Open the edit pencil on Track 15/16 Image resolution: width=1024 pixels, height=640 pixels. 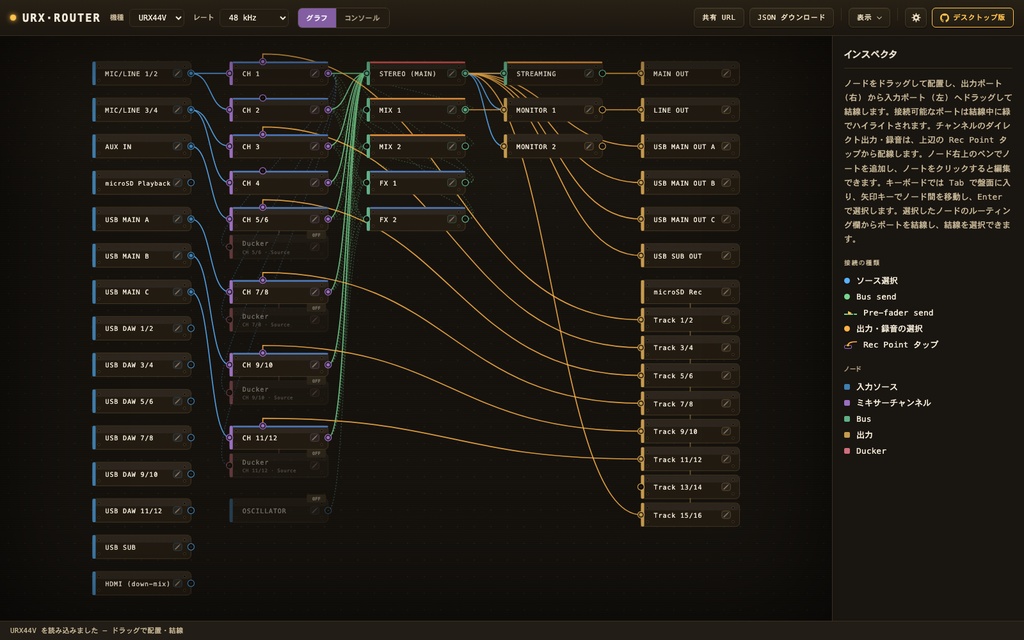tap(726, 515)
